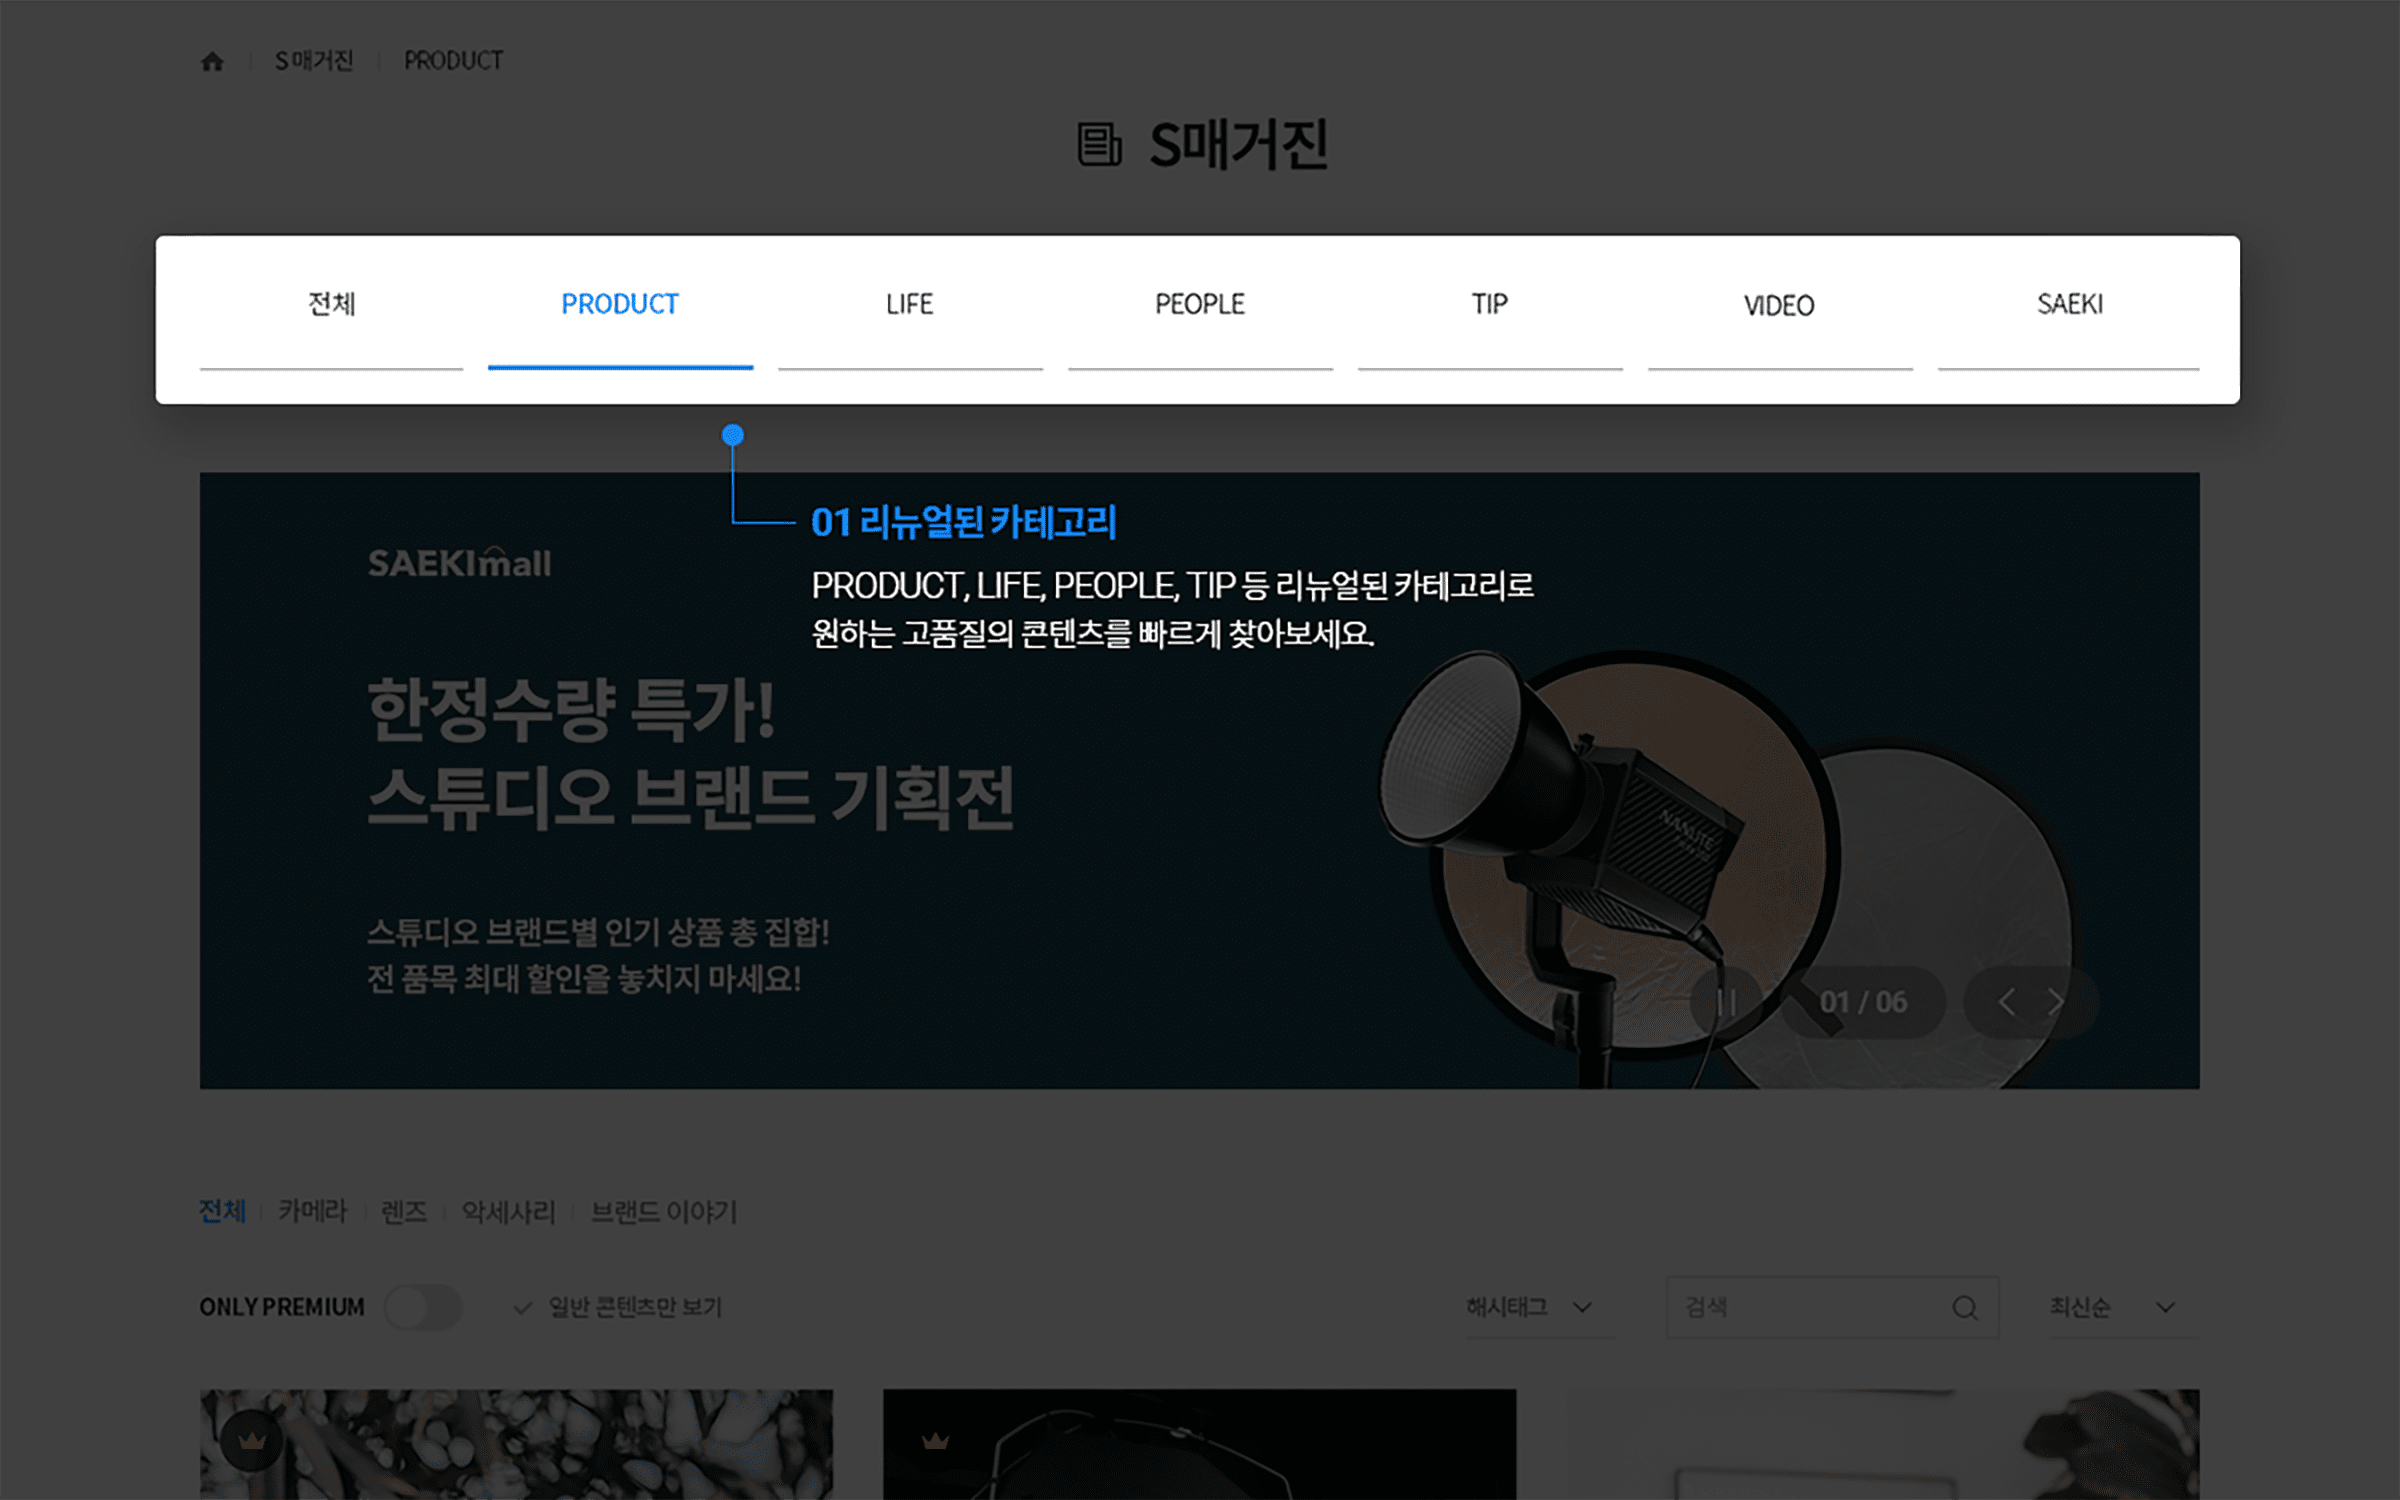Click the crown badge on first thumbnail
The height and width of the screenshot is (1500, 2400).
tap(252, 1441)
